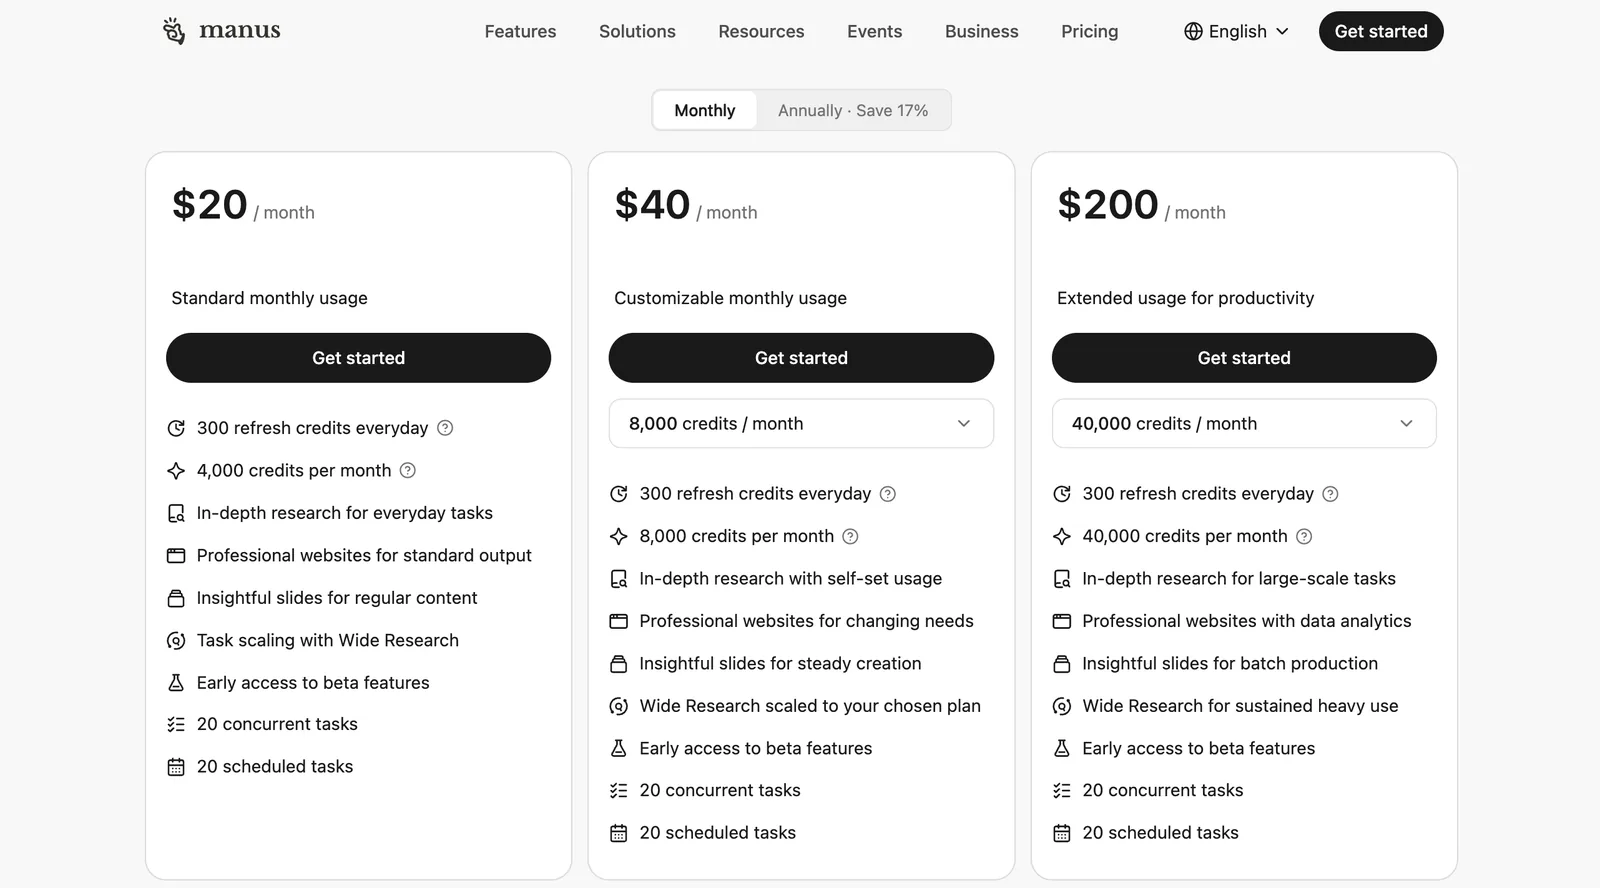
Task: Click help icon beside 8,000 credits per month
Action: click(850, 536)
